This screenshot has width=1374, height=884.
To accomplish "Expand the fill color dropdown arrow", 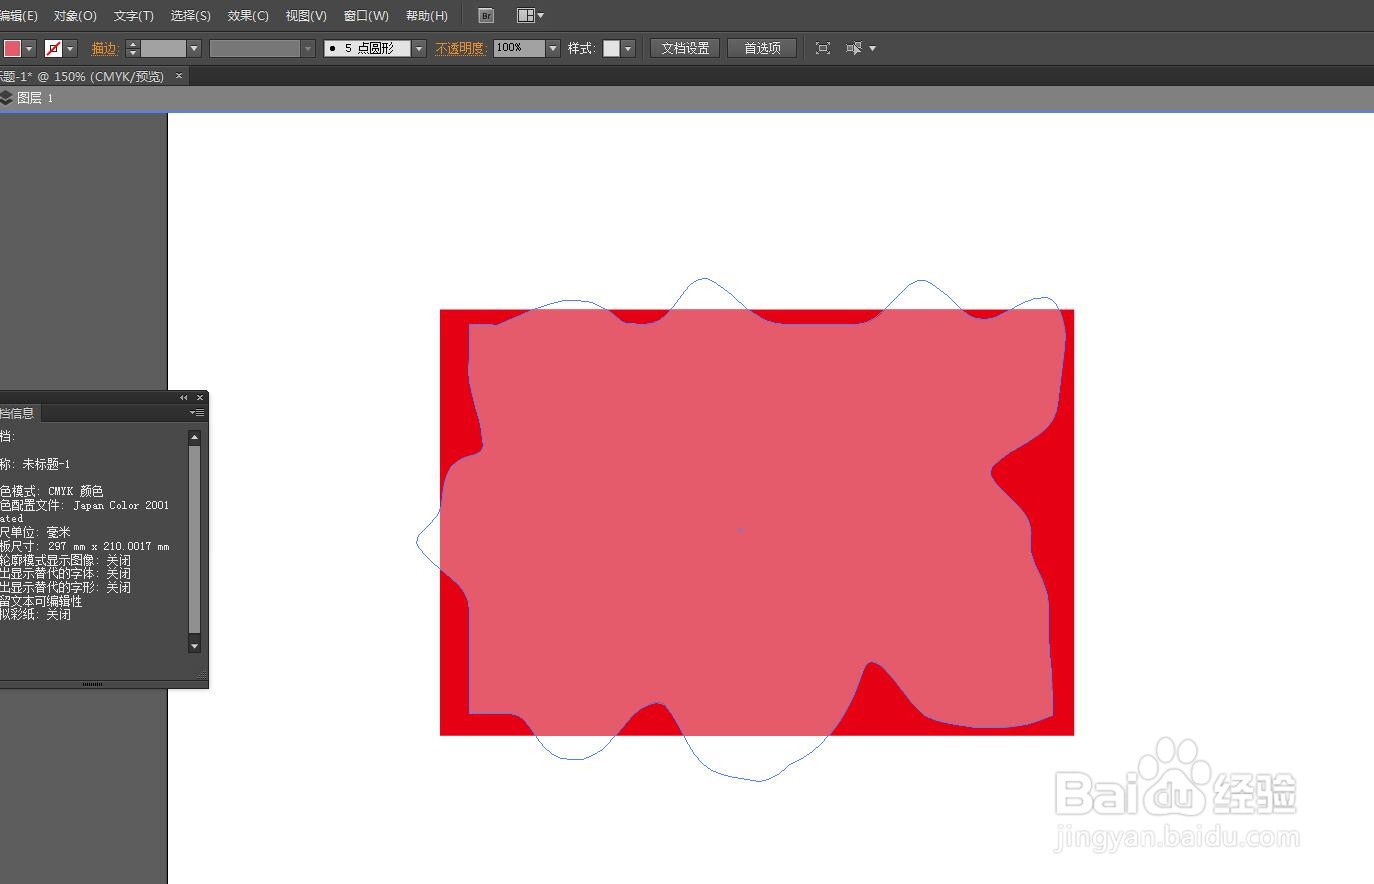I will 29,48.
